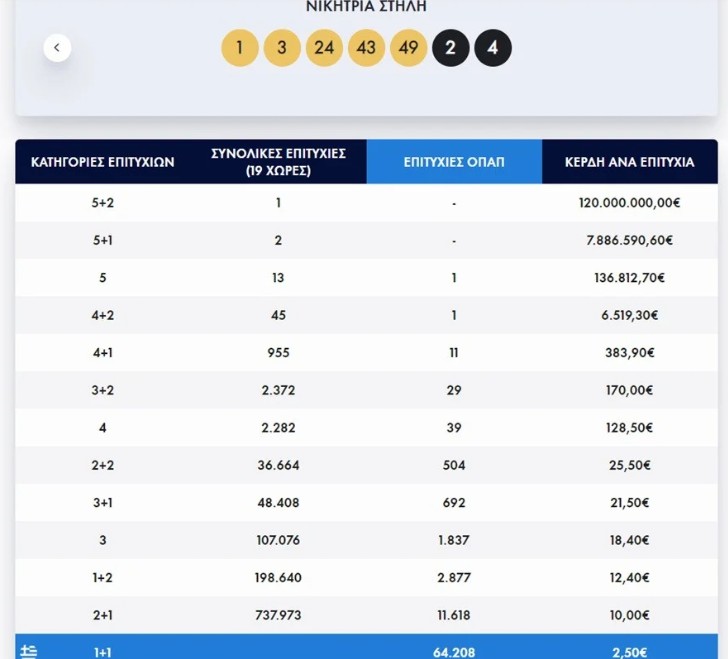Click black bonus ball 2

(x=451, y=47)
